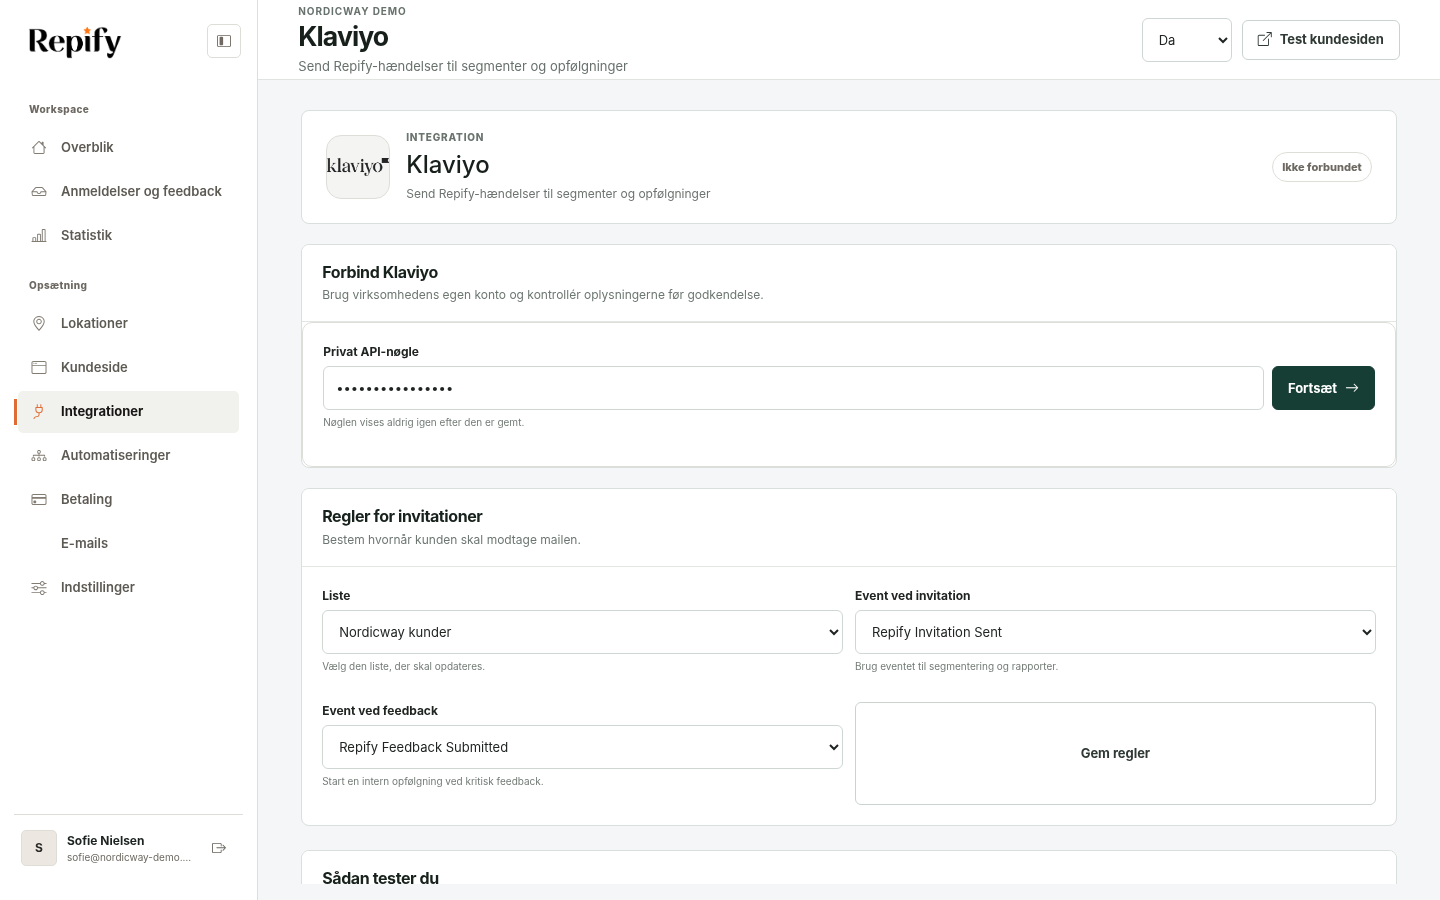Image resolution: width=1440 pixels, height=900 pixels.
Task: Click the Integrationer plug icon
Action: click(39, 411)
